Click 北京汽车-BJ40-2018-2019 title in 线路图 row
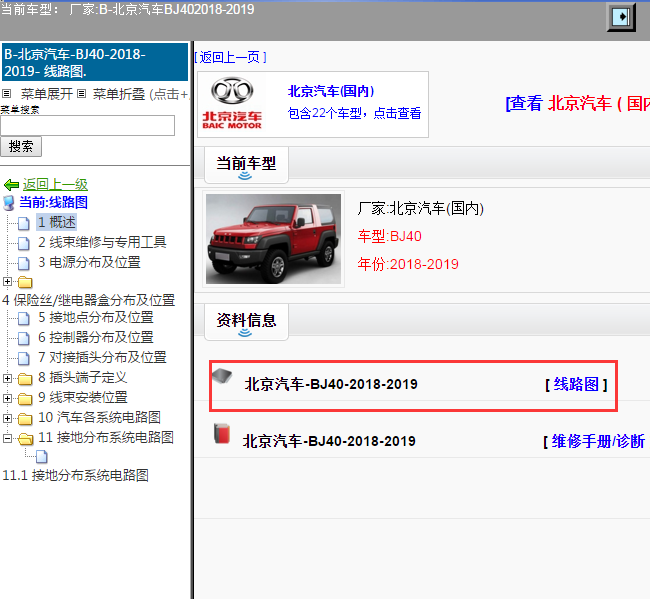 coord(331,384)
